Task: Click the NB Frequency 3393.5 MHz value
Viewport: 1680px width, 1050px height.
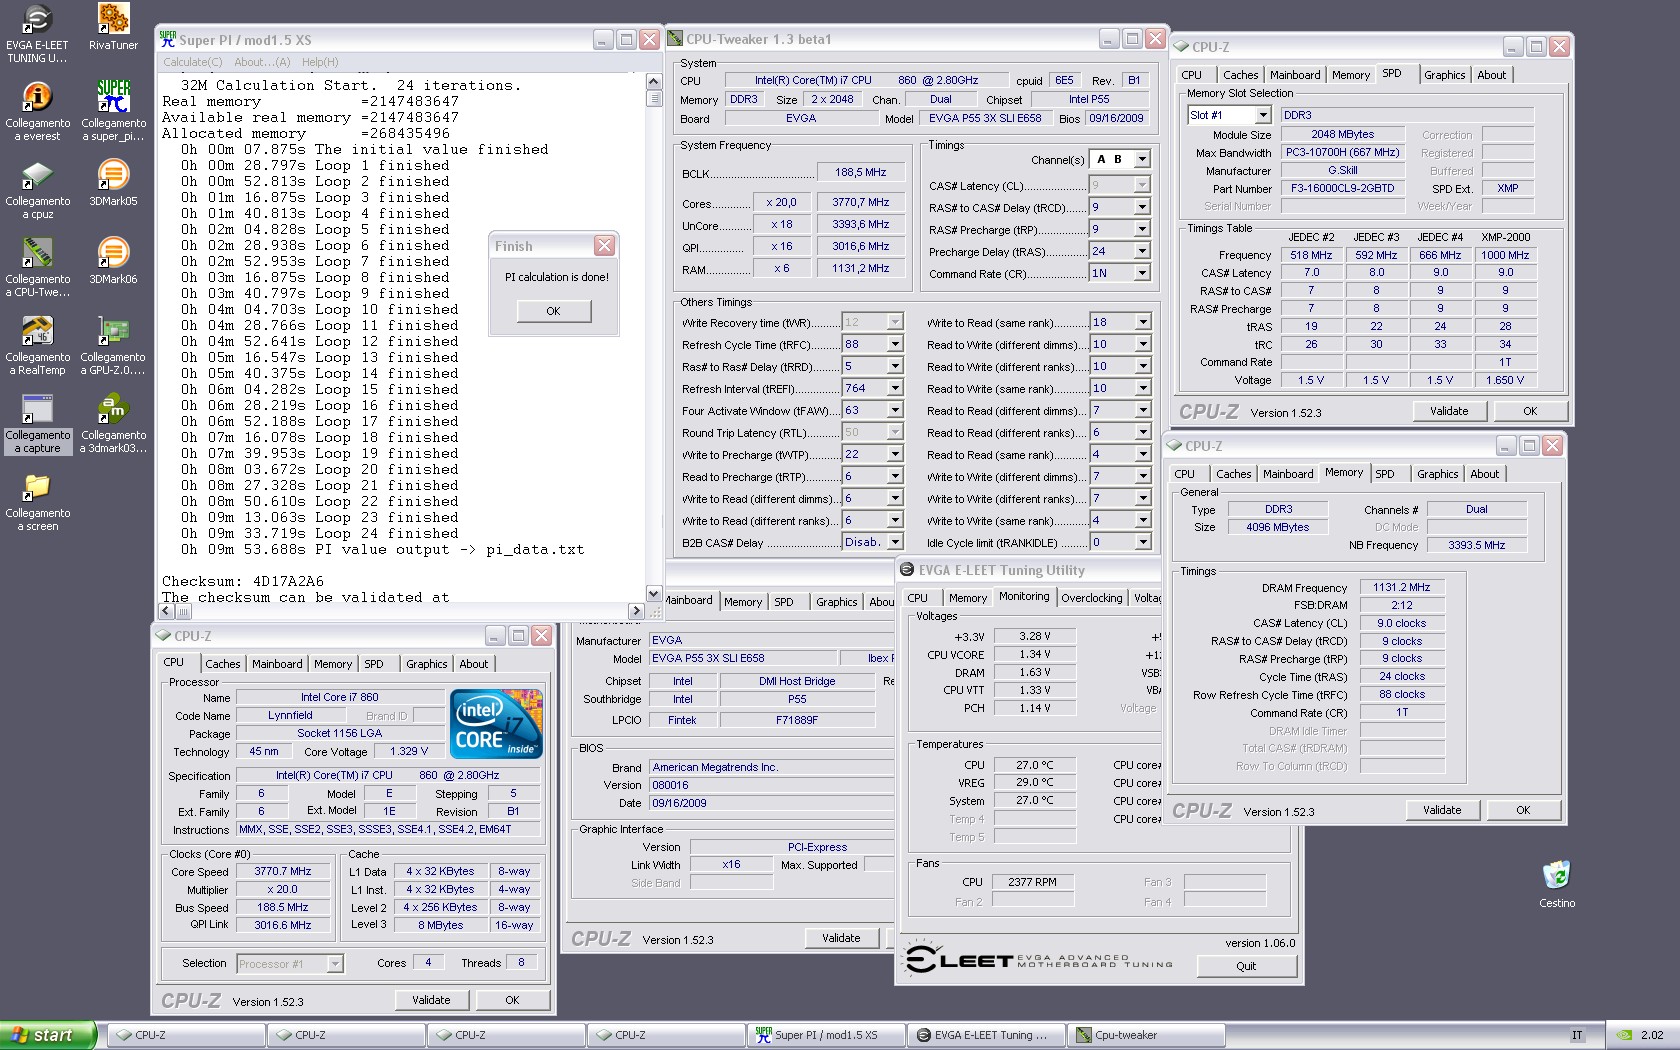Action: coord(1476,545)
